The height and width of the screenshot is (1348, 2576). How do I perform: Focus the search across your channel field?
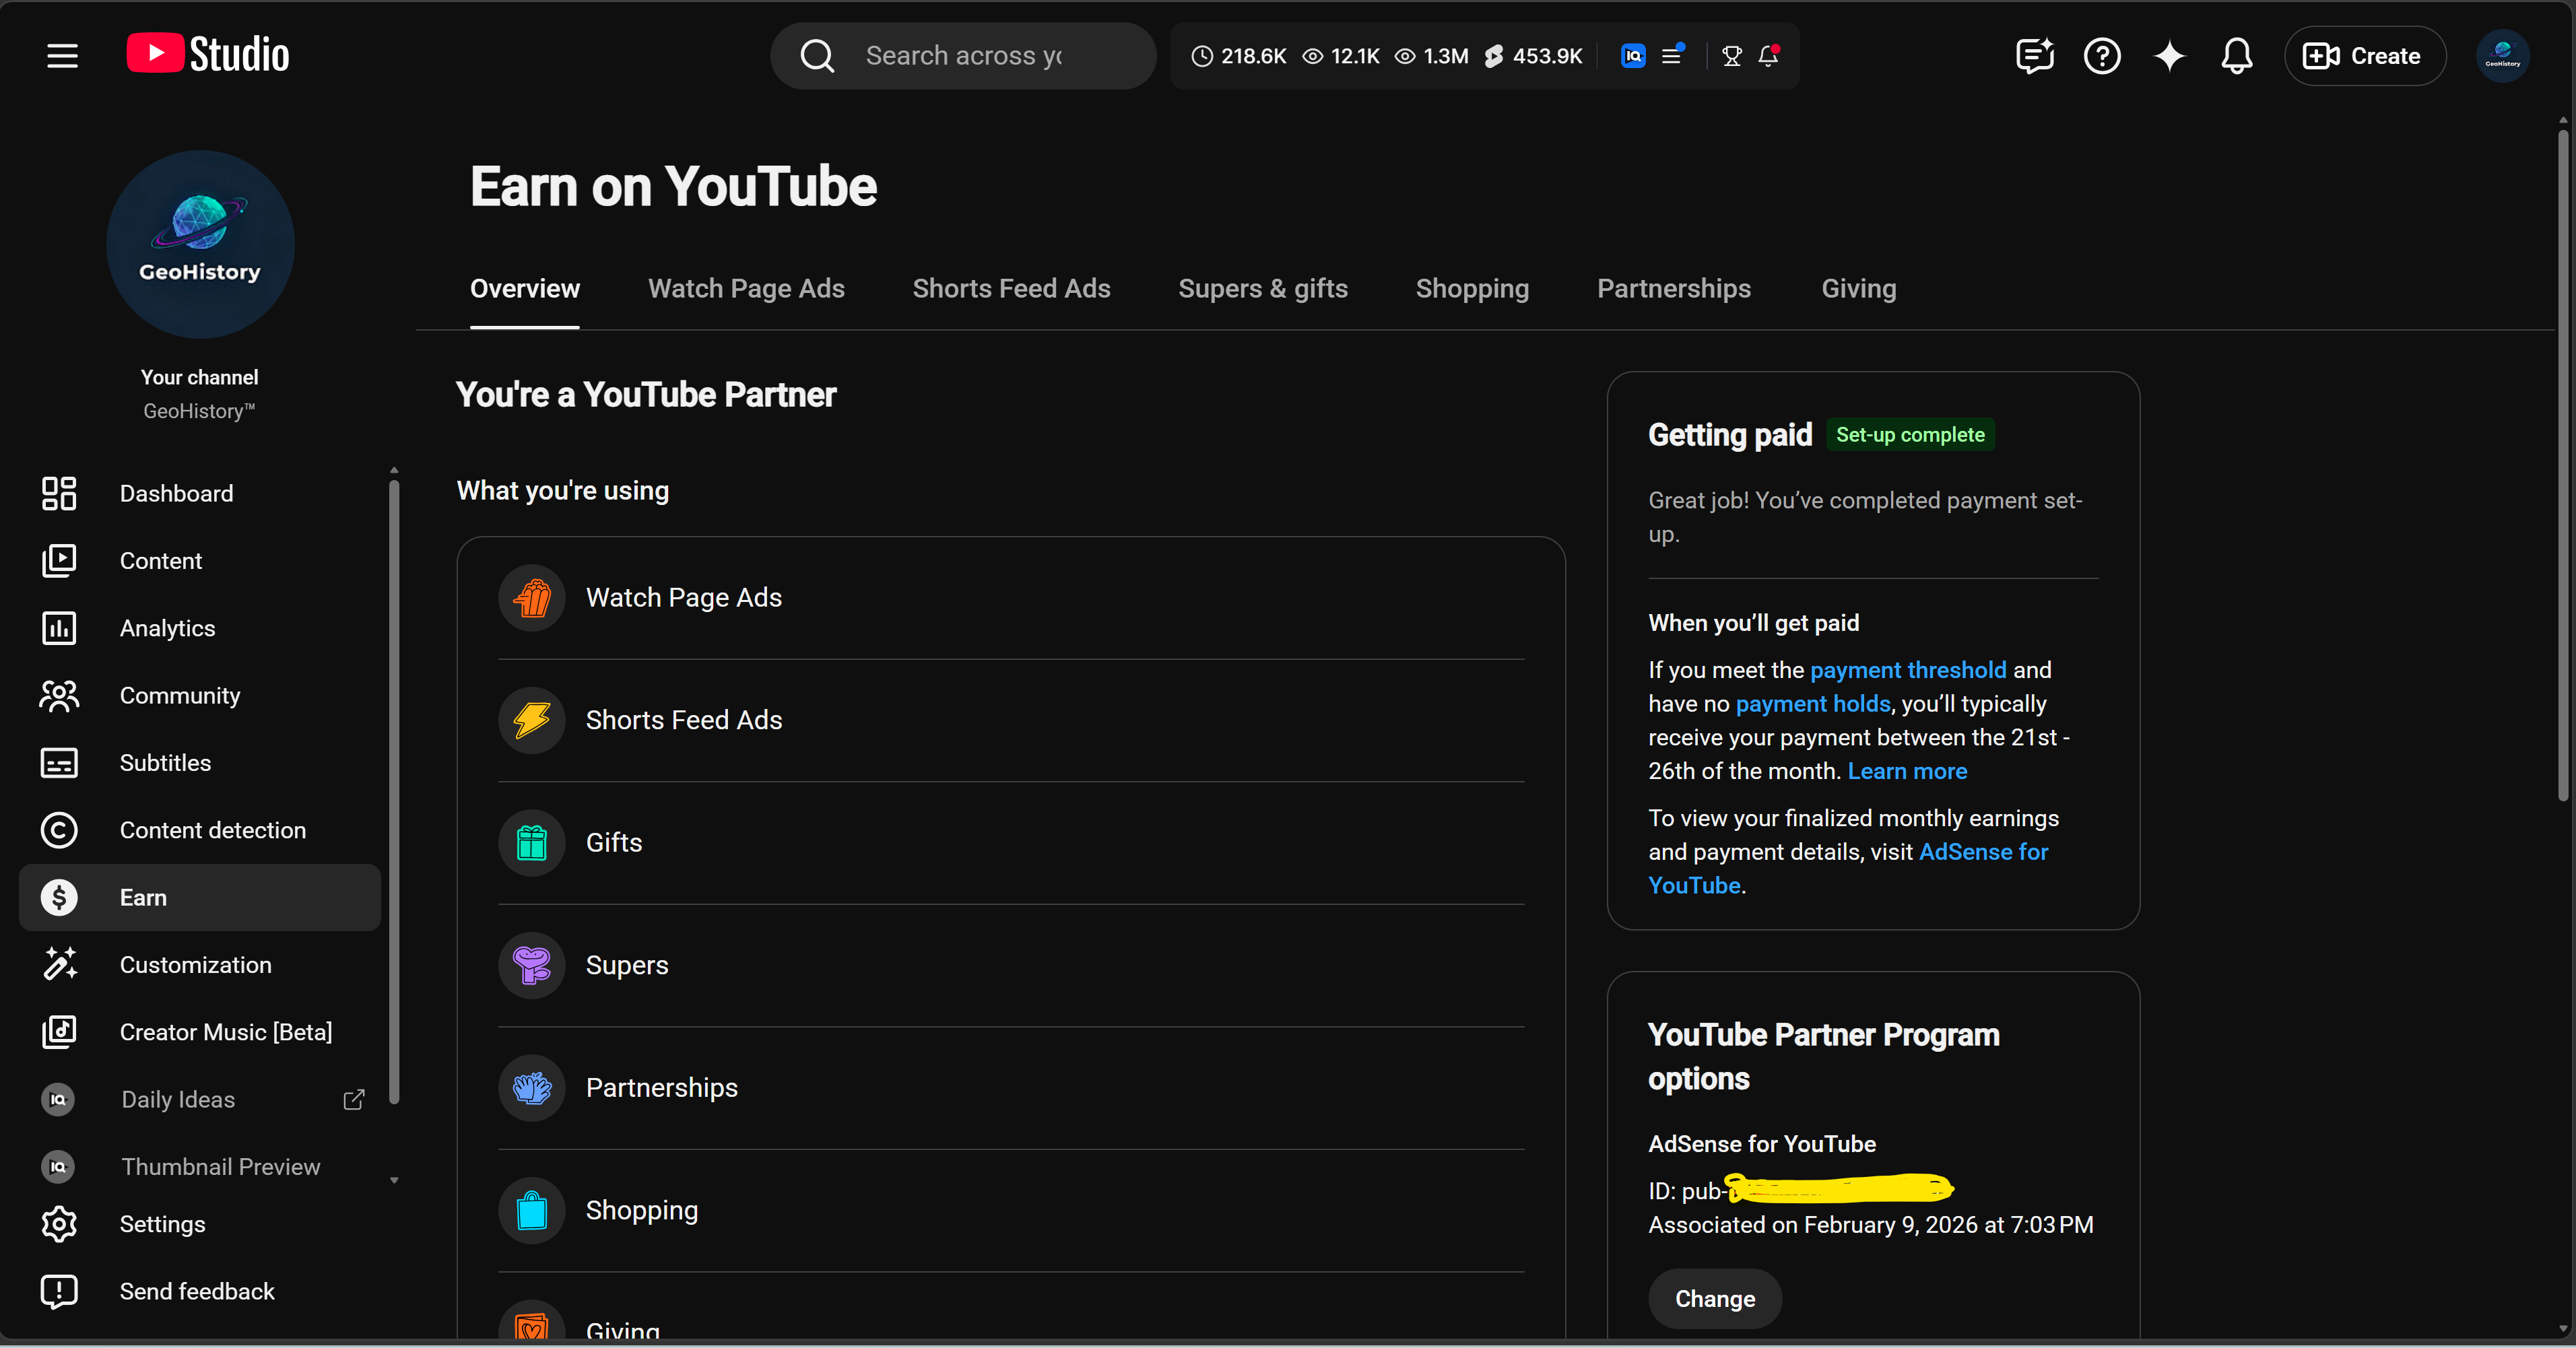(x=964, y=56)
